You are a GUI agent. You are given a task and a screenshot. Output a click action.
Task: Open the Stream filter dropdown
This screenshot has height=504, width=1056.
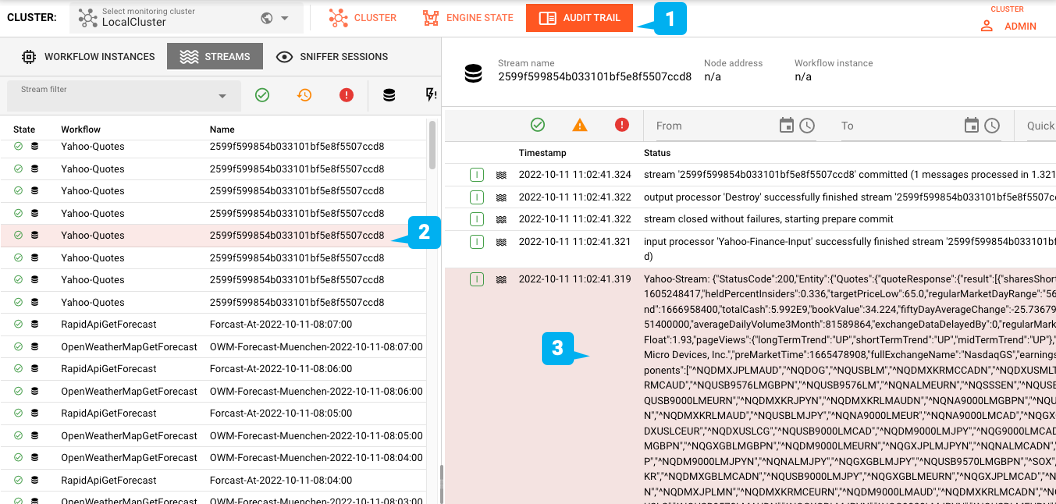(222, 96)
